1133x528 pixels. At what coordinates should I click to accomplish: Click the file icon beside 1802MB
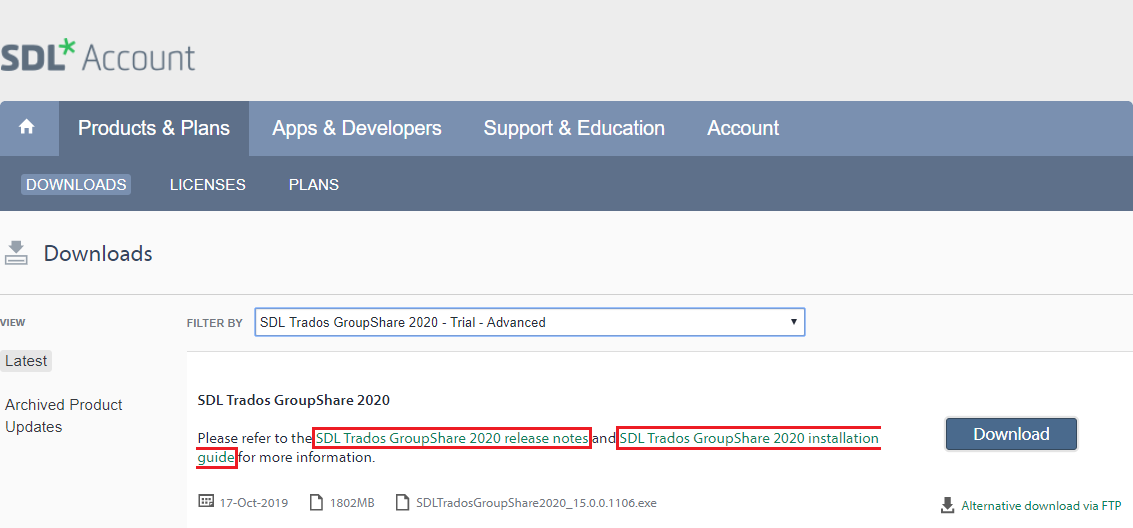point(316,502)
